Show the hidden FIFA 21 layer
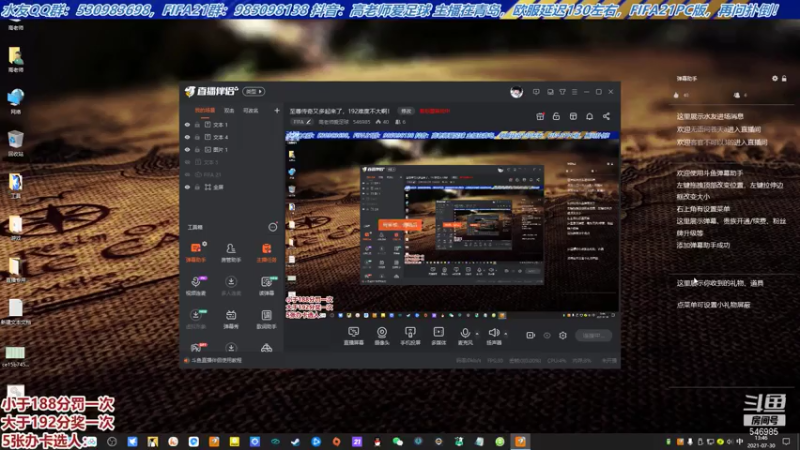800x450 pixels. (187, 174)
